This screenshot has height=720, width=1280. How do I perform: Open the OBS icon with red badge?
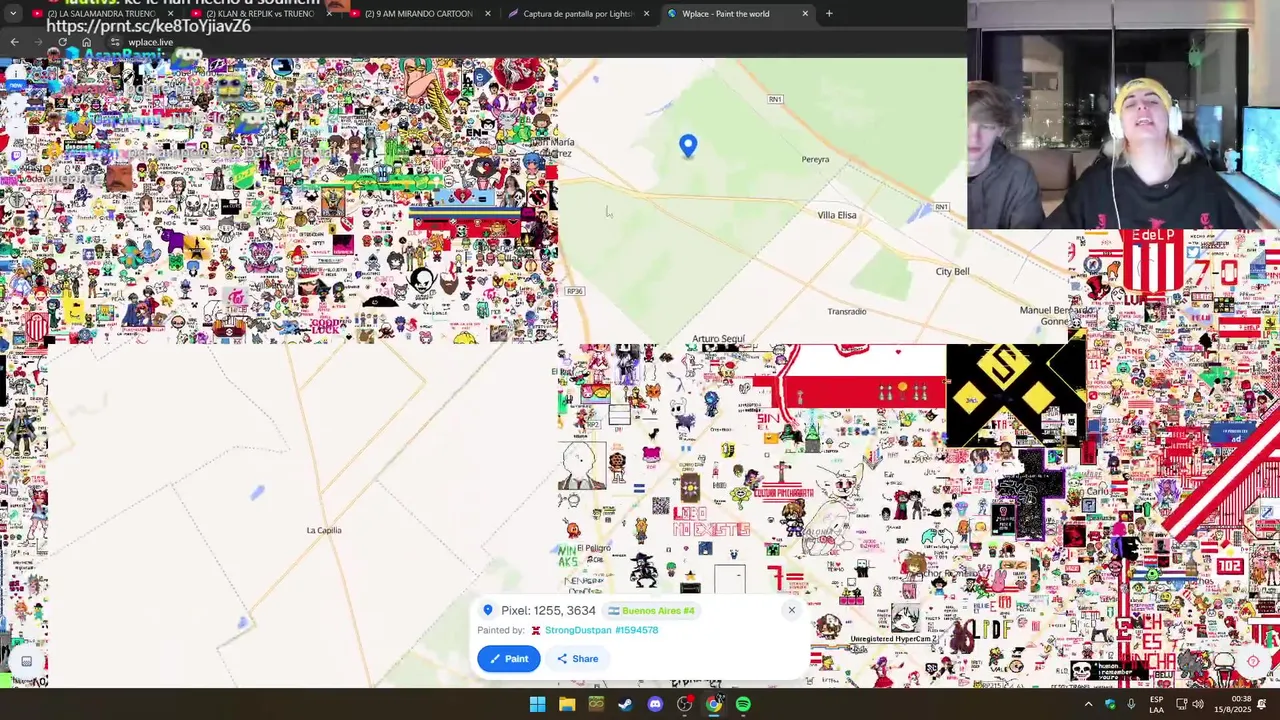coord(685,704)
